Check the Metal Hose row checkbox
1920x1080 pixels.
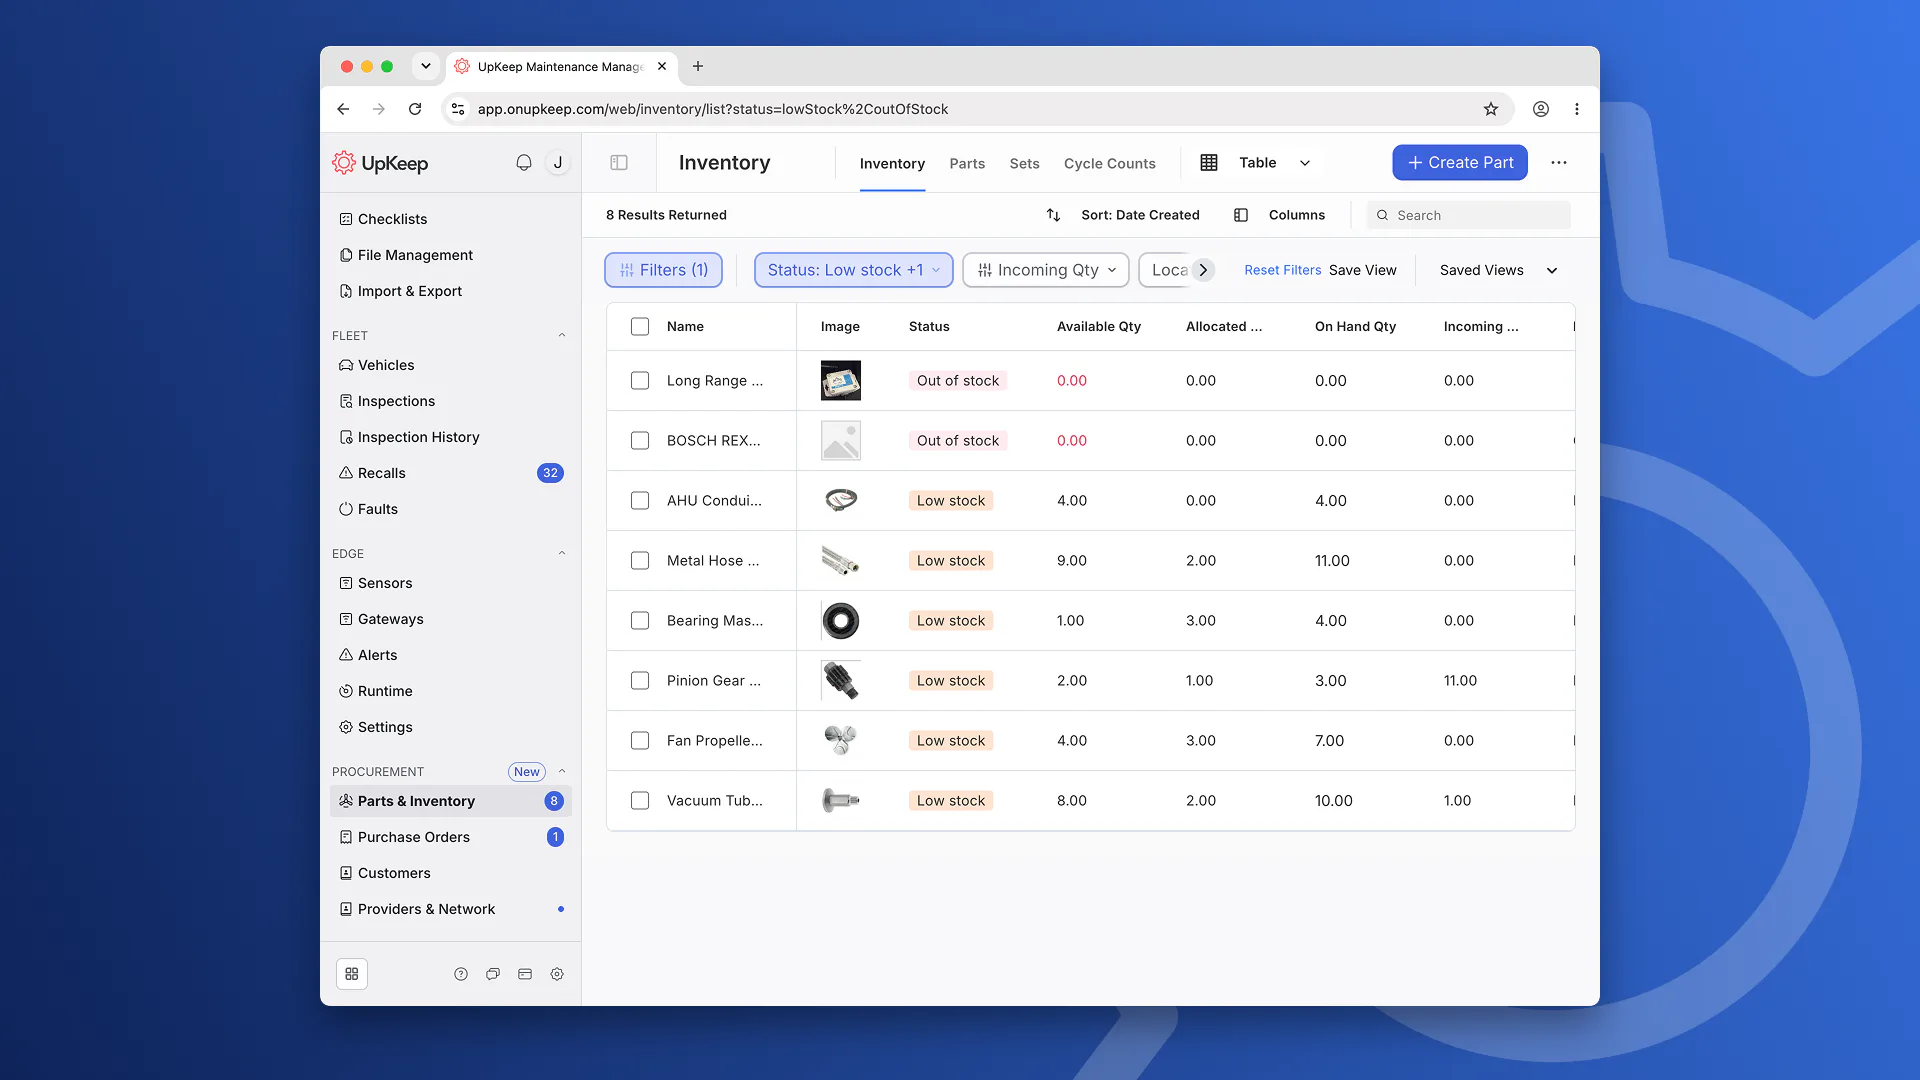640,561
